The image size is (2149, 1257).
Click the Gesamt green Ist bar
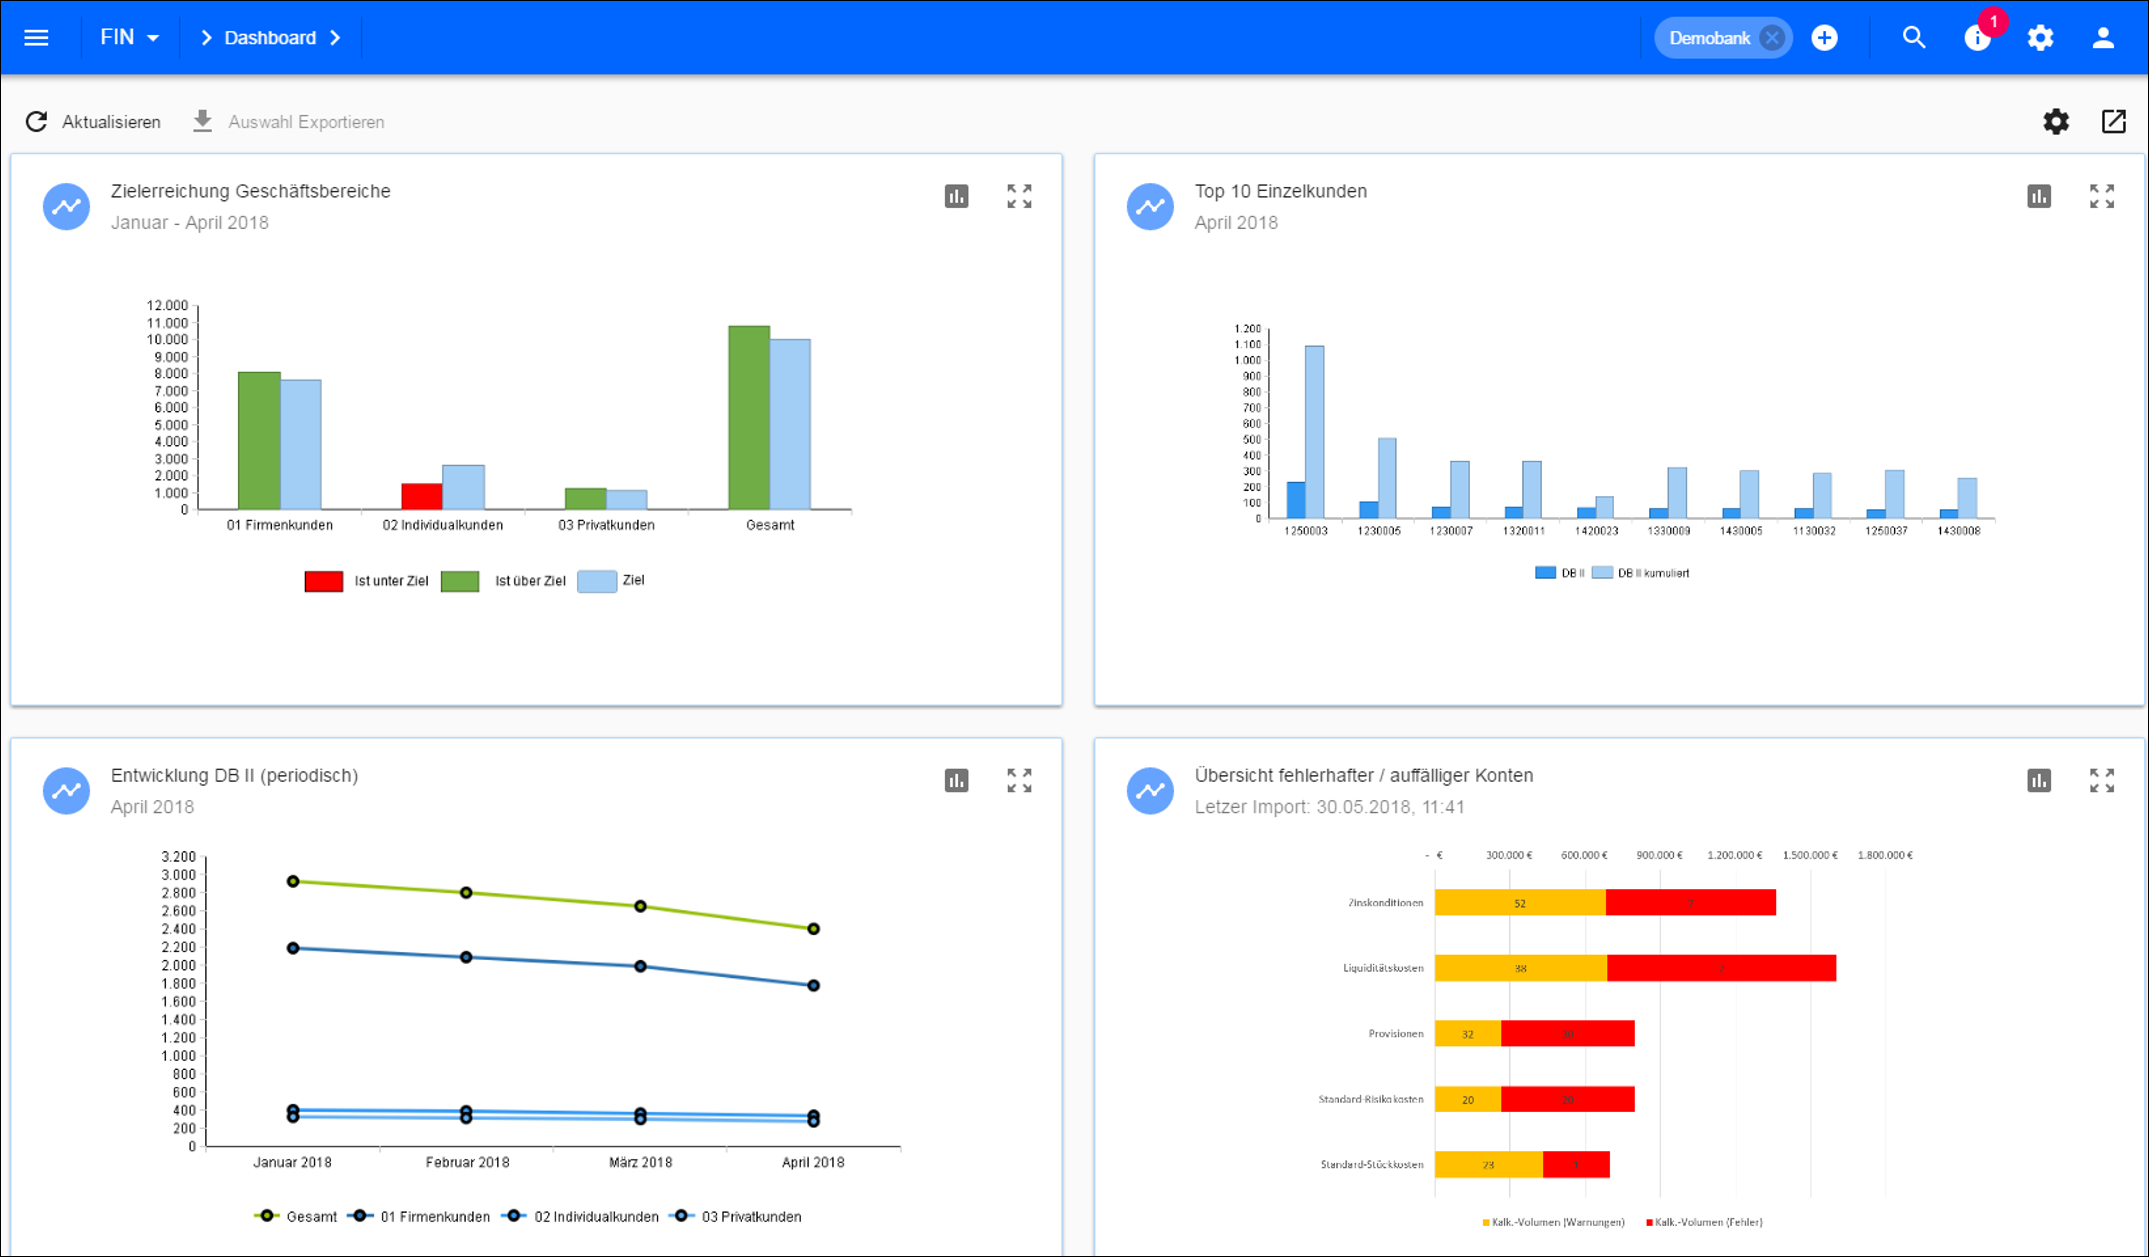click(748, 418)
